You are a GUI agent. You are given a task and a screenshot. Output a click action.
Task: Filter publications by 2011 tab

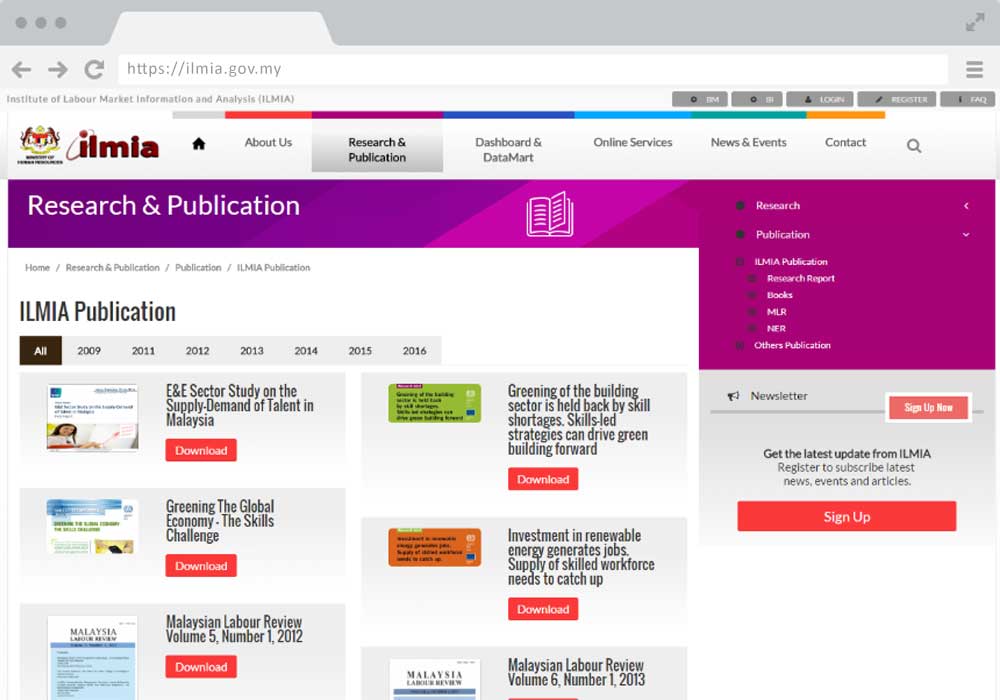(x=143, y=351)
